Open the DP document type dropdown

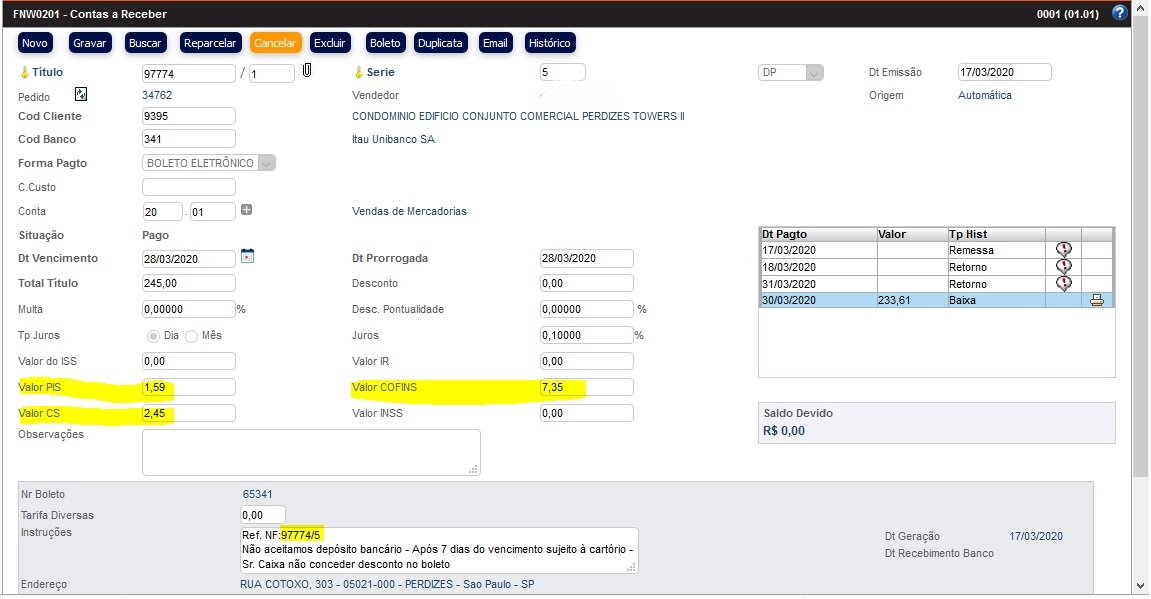(814, 73)
